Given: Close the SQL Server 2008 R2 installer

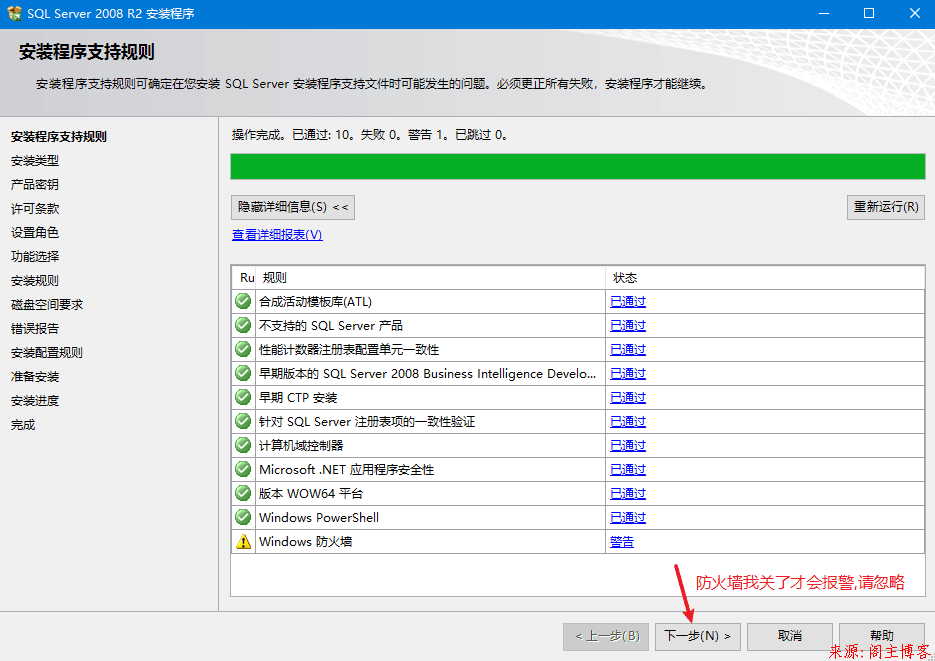Looking at the screenshot, I should tap(914, 13).
